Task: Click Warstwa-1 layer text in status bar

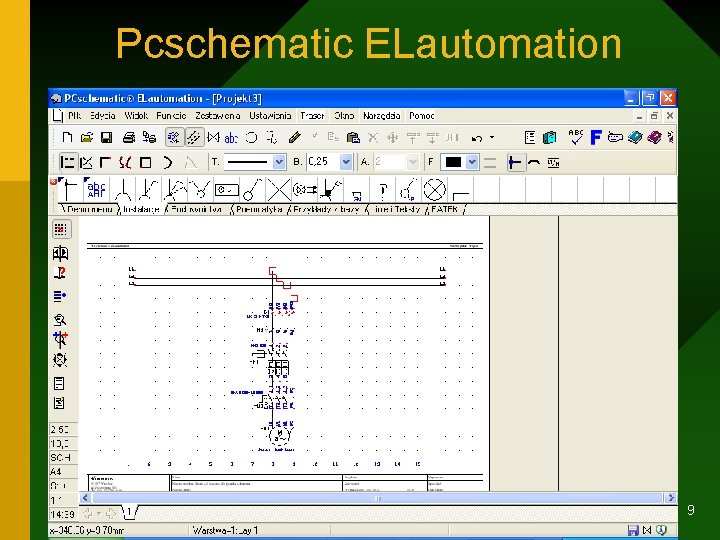Action: tap(225, 530)
